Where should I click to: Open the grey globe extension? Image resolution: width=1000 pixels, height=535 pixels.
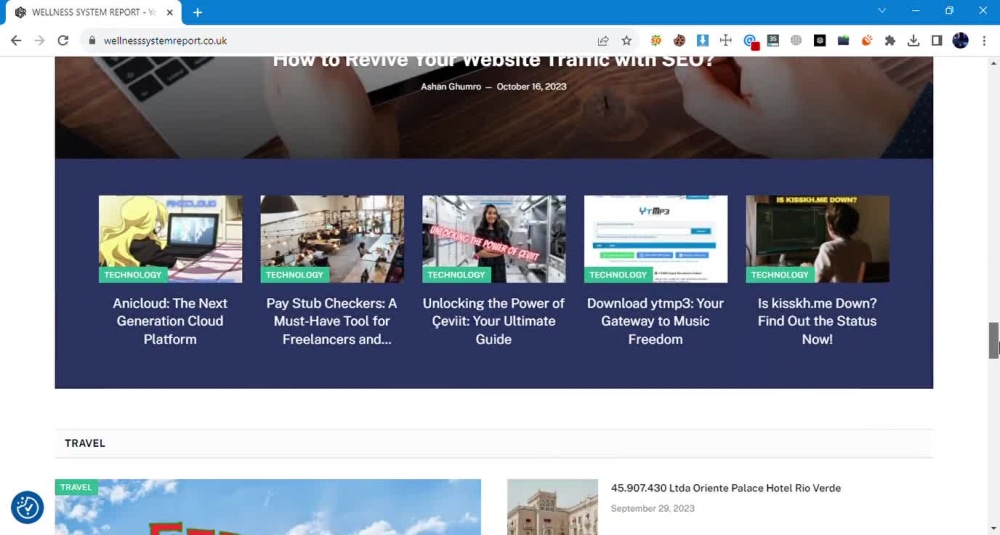click(x=796, y=40)
